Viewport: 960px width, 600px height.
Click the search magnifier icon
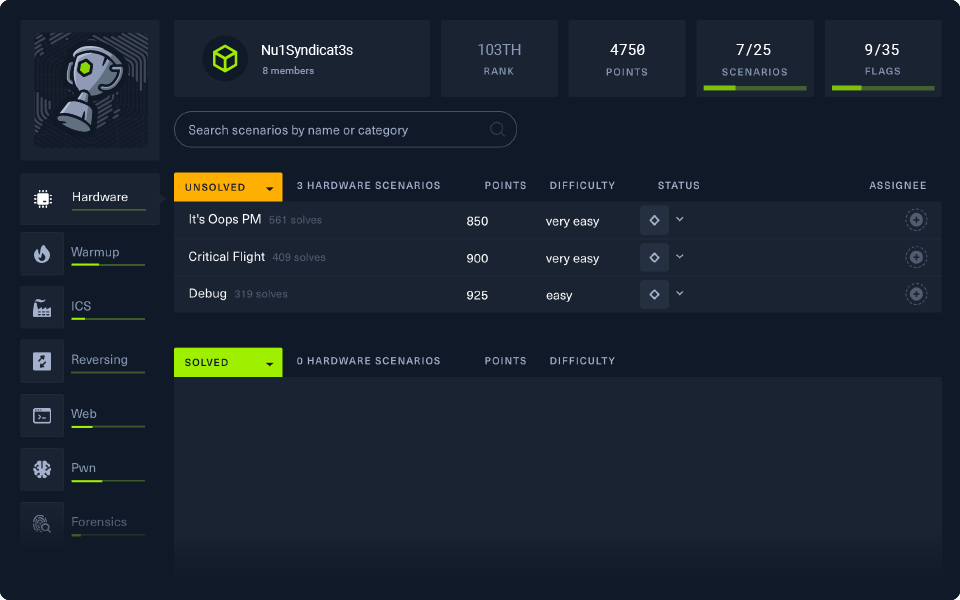pyautogui.click(x=497, y=129)
